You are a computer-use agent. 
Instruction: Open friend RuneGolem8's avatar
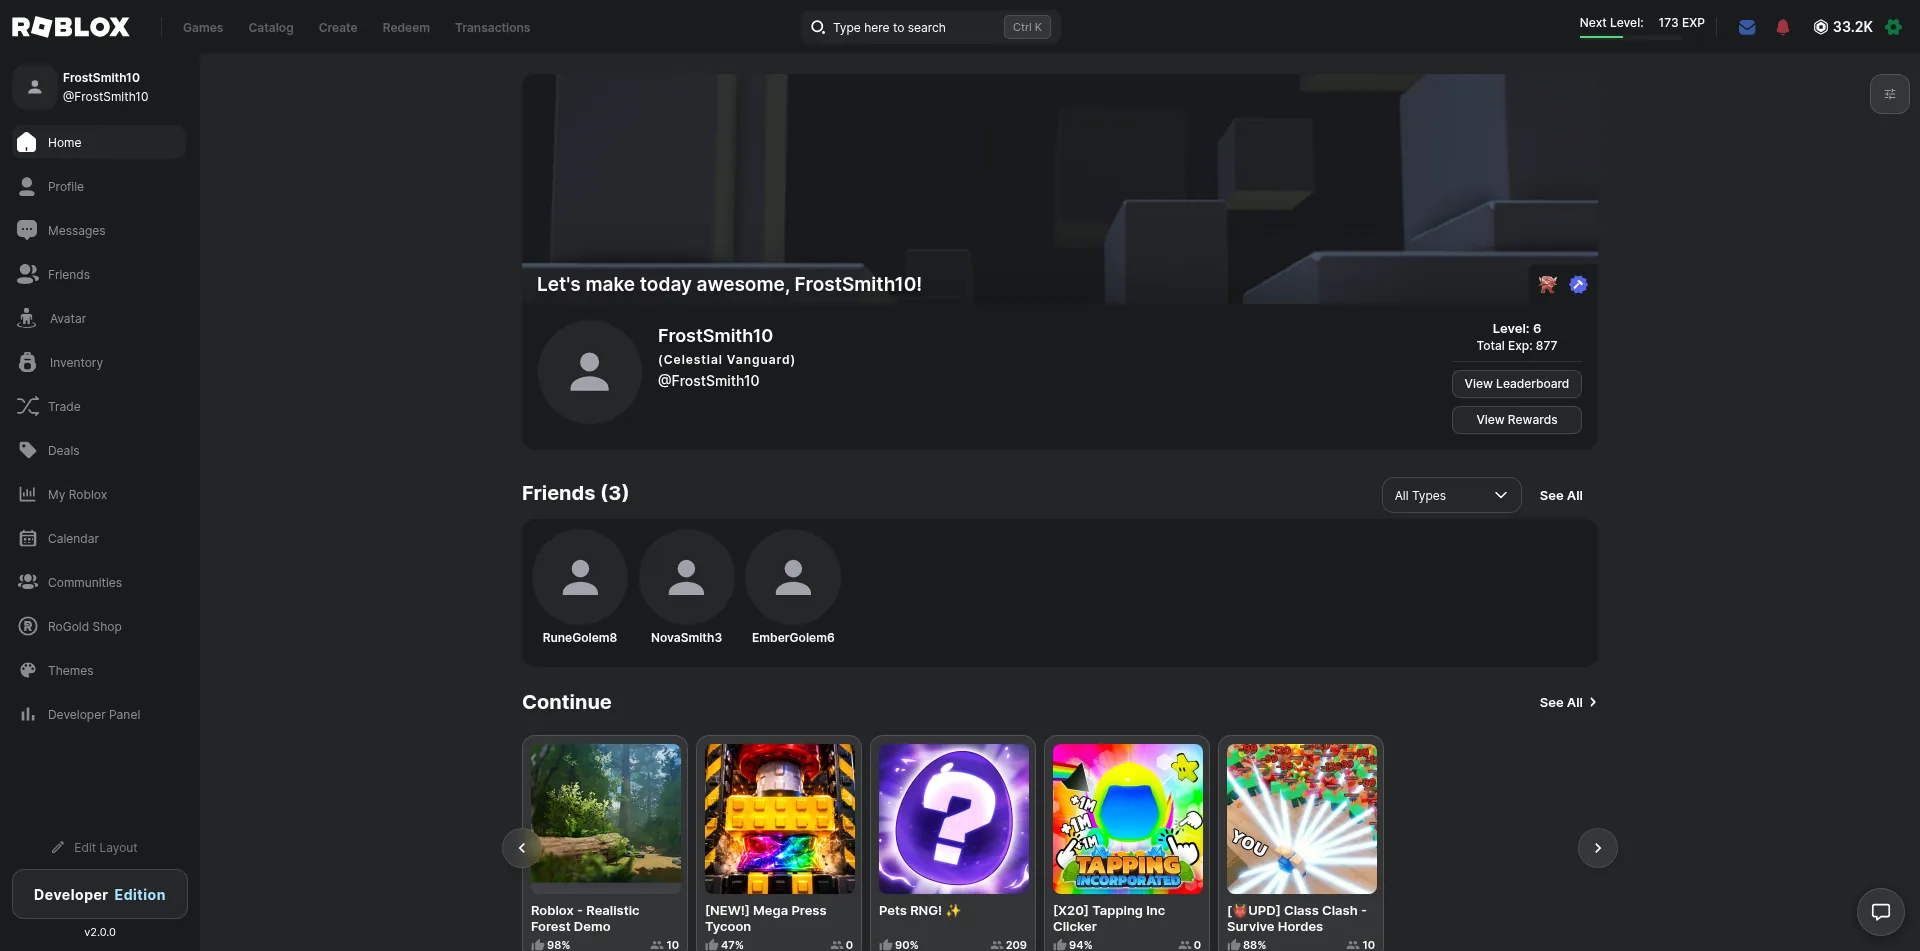[580, 577]
